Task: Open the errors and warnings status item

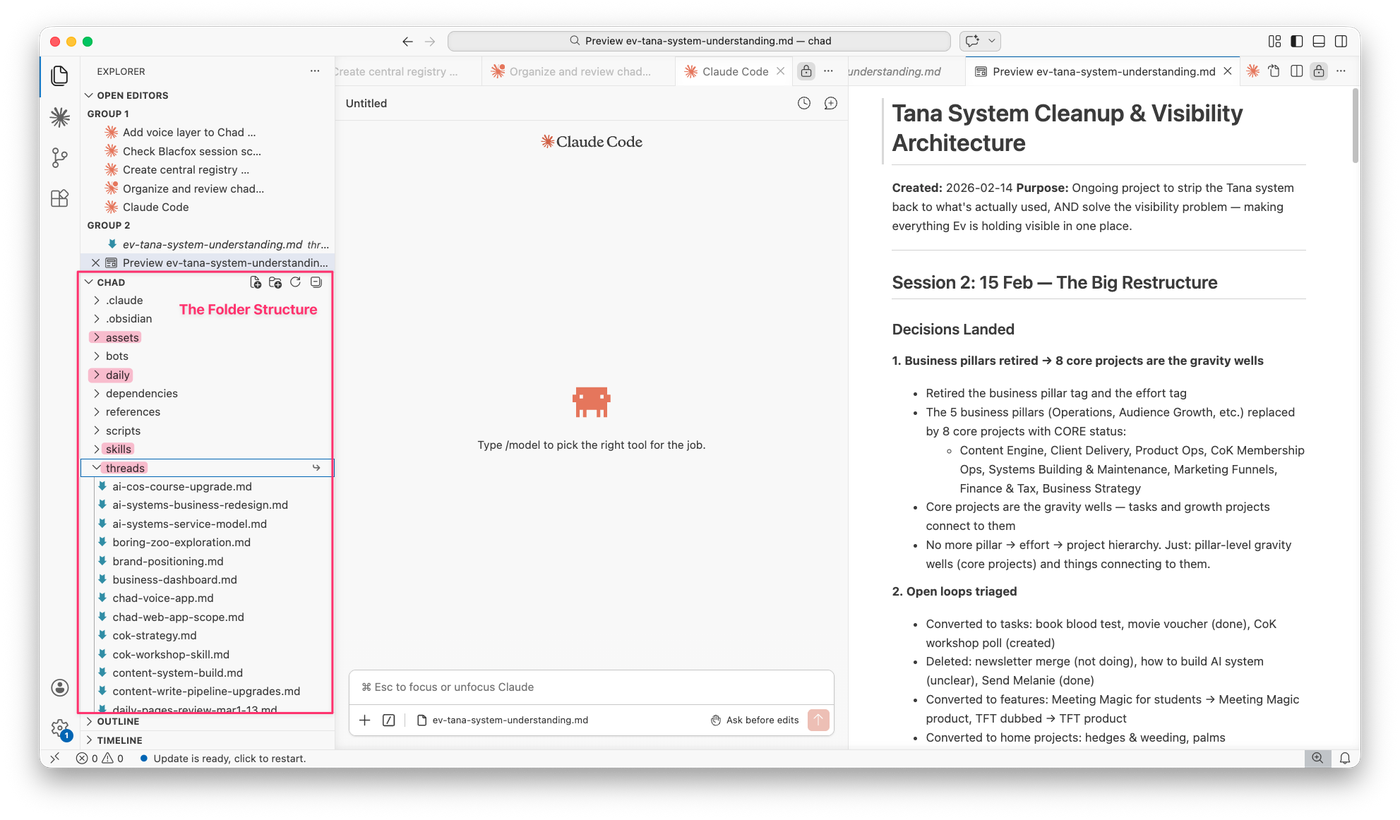Action: 100,758
